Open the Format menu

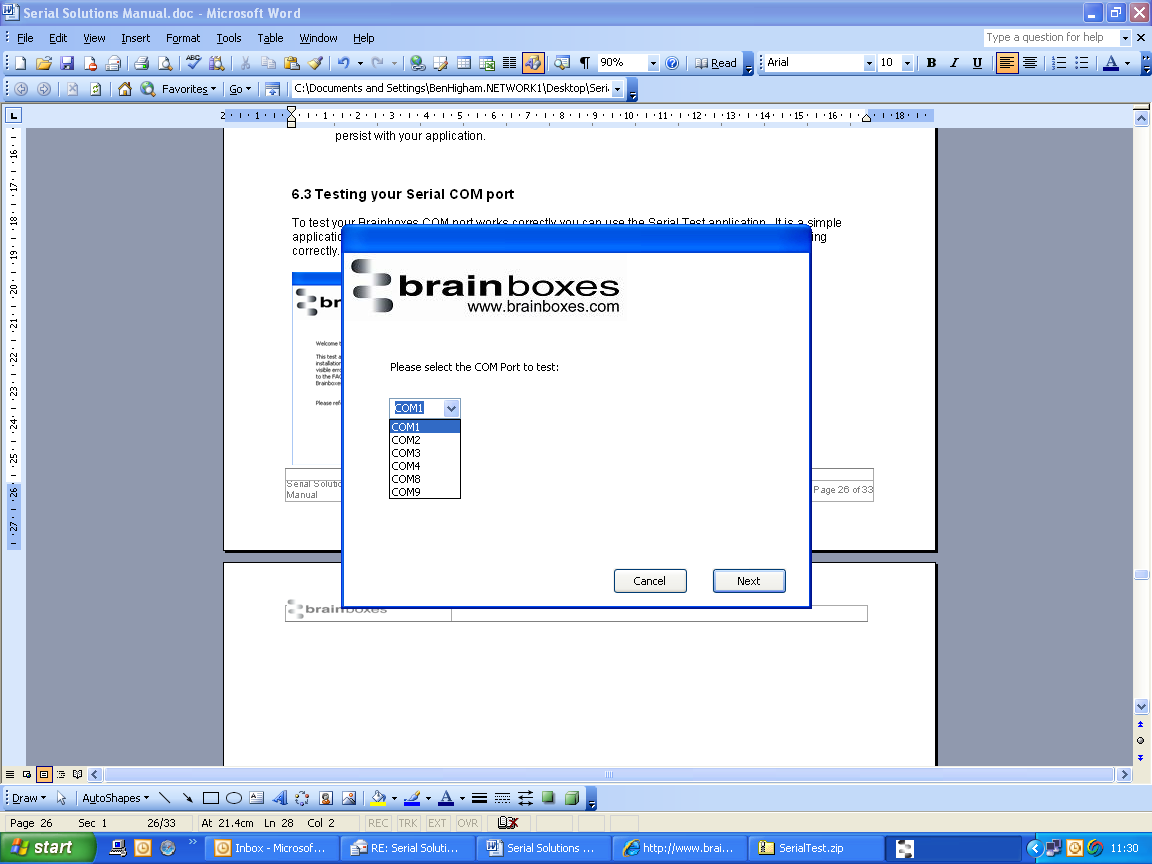(183, 38)
